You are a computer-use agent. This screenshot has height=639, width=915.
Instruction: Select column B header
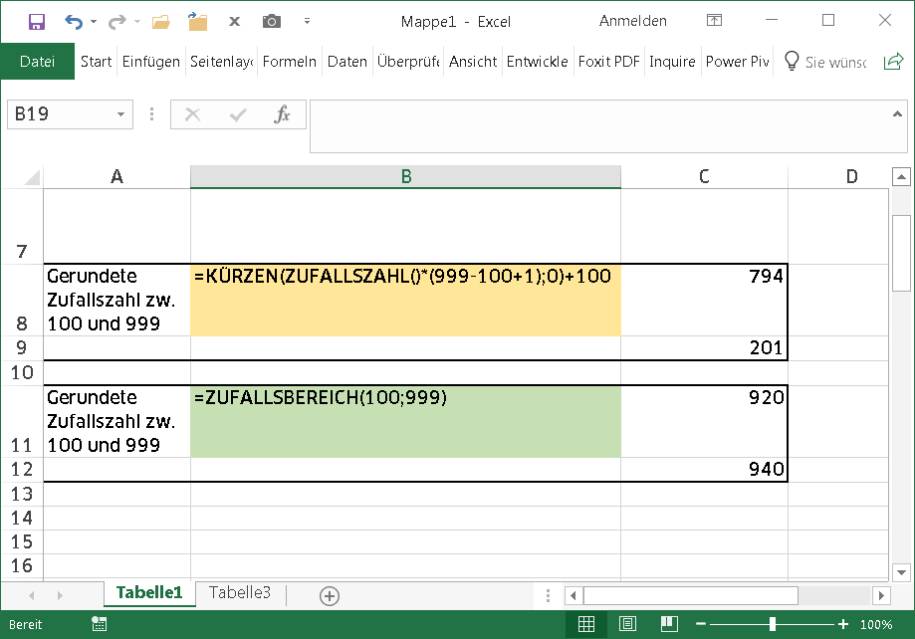[x=406, y=177]
